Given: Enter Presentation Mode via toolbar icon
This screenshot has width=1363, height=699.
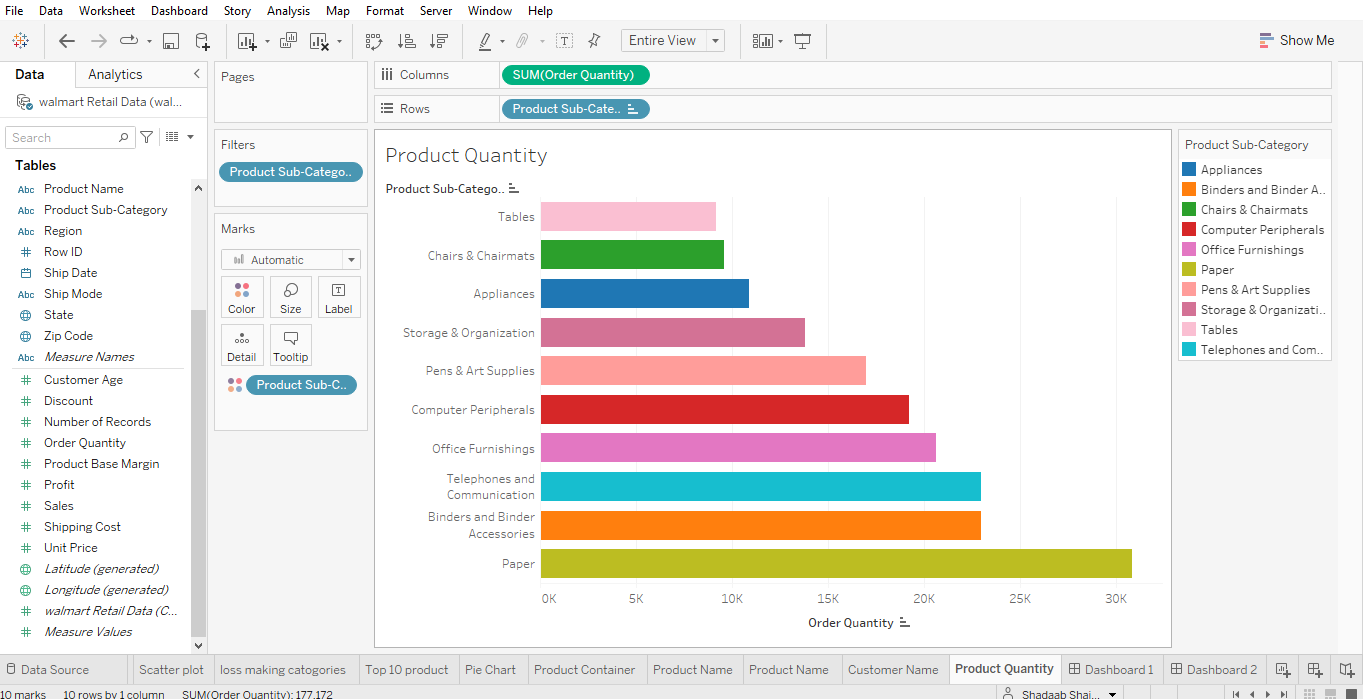Looking at the screenshot, I should click(x=803, y=41).
